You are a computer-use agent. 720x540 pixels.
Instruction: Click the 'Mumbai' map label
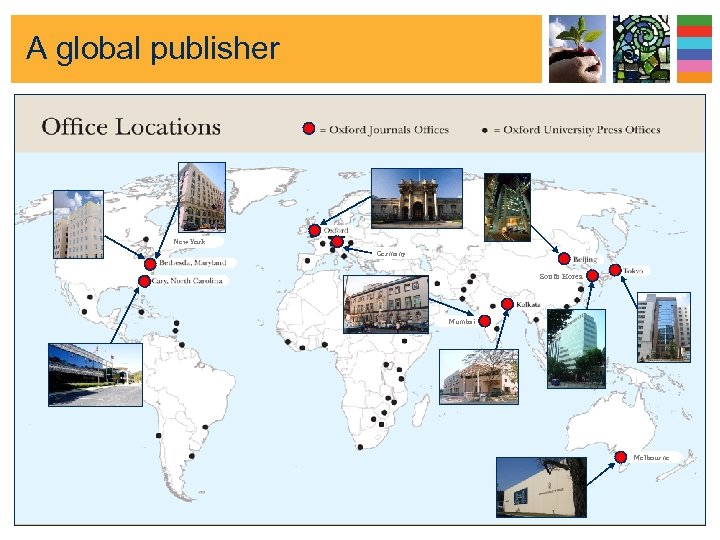point(462,322)
